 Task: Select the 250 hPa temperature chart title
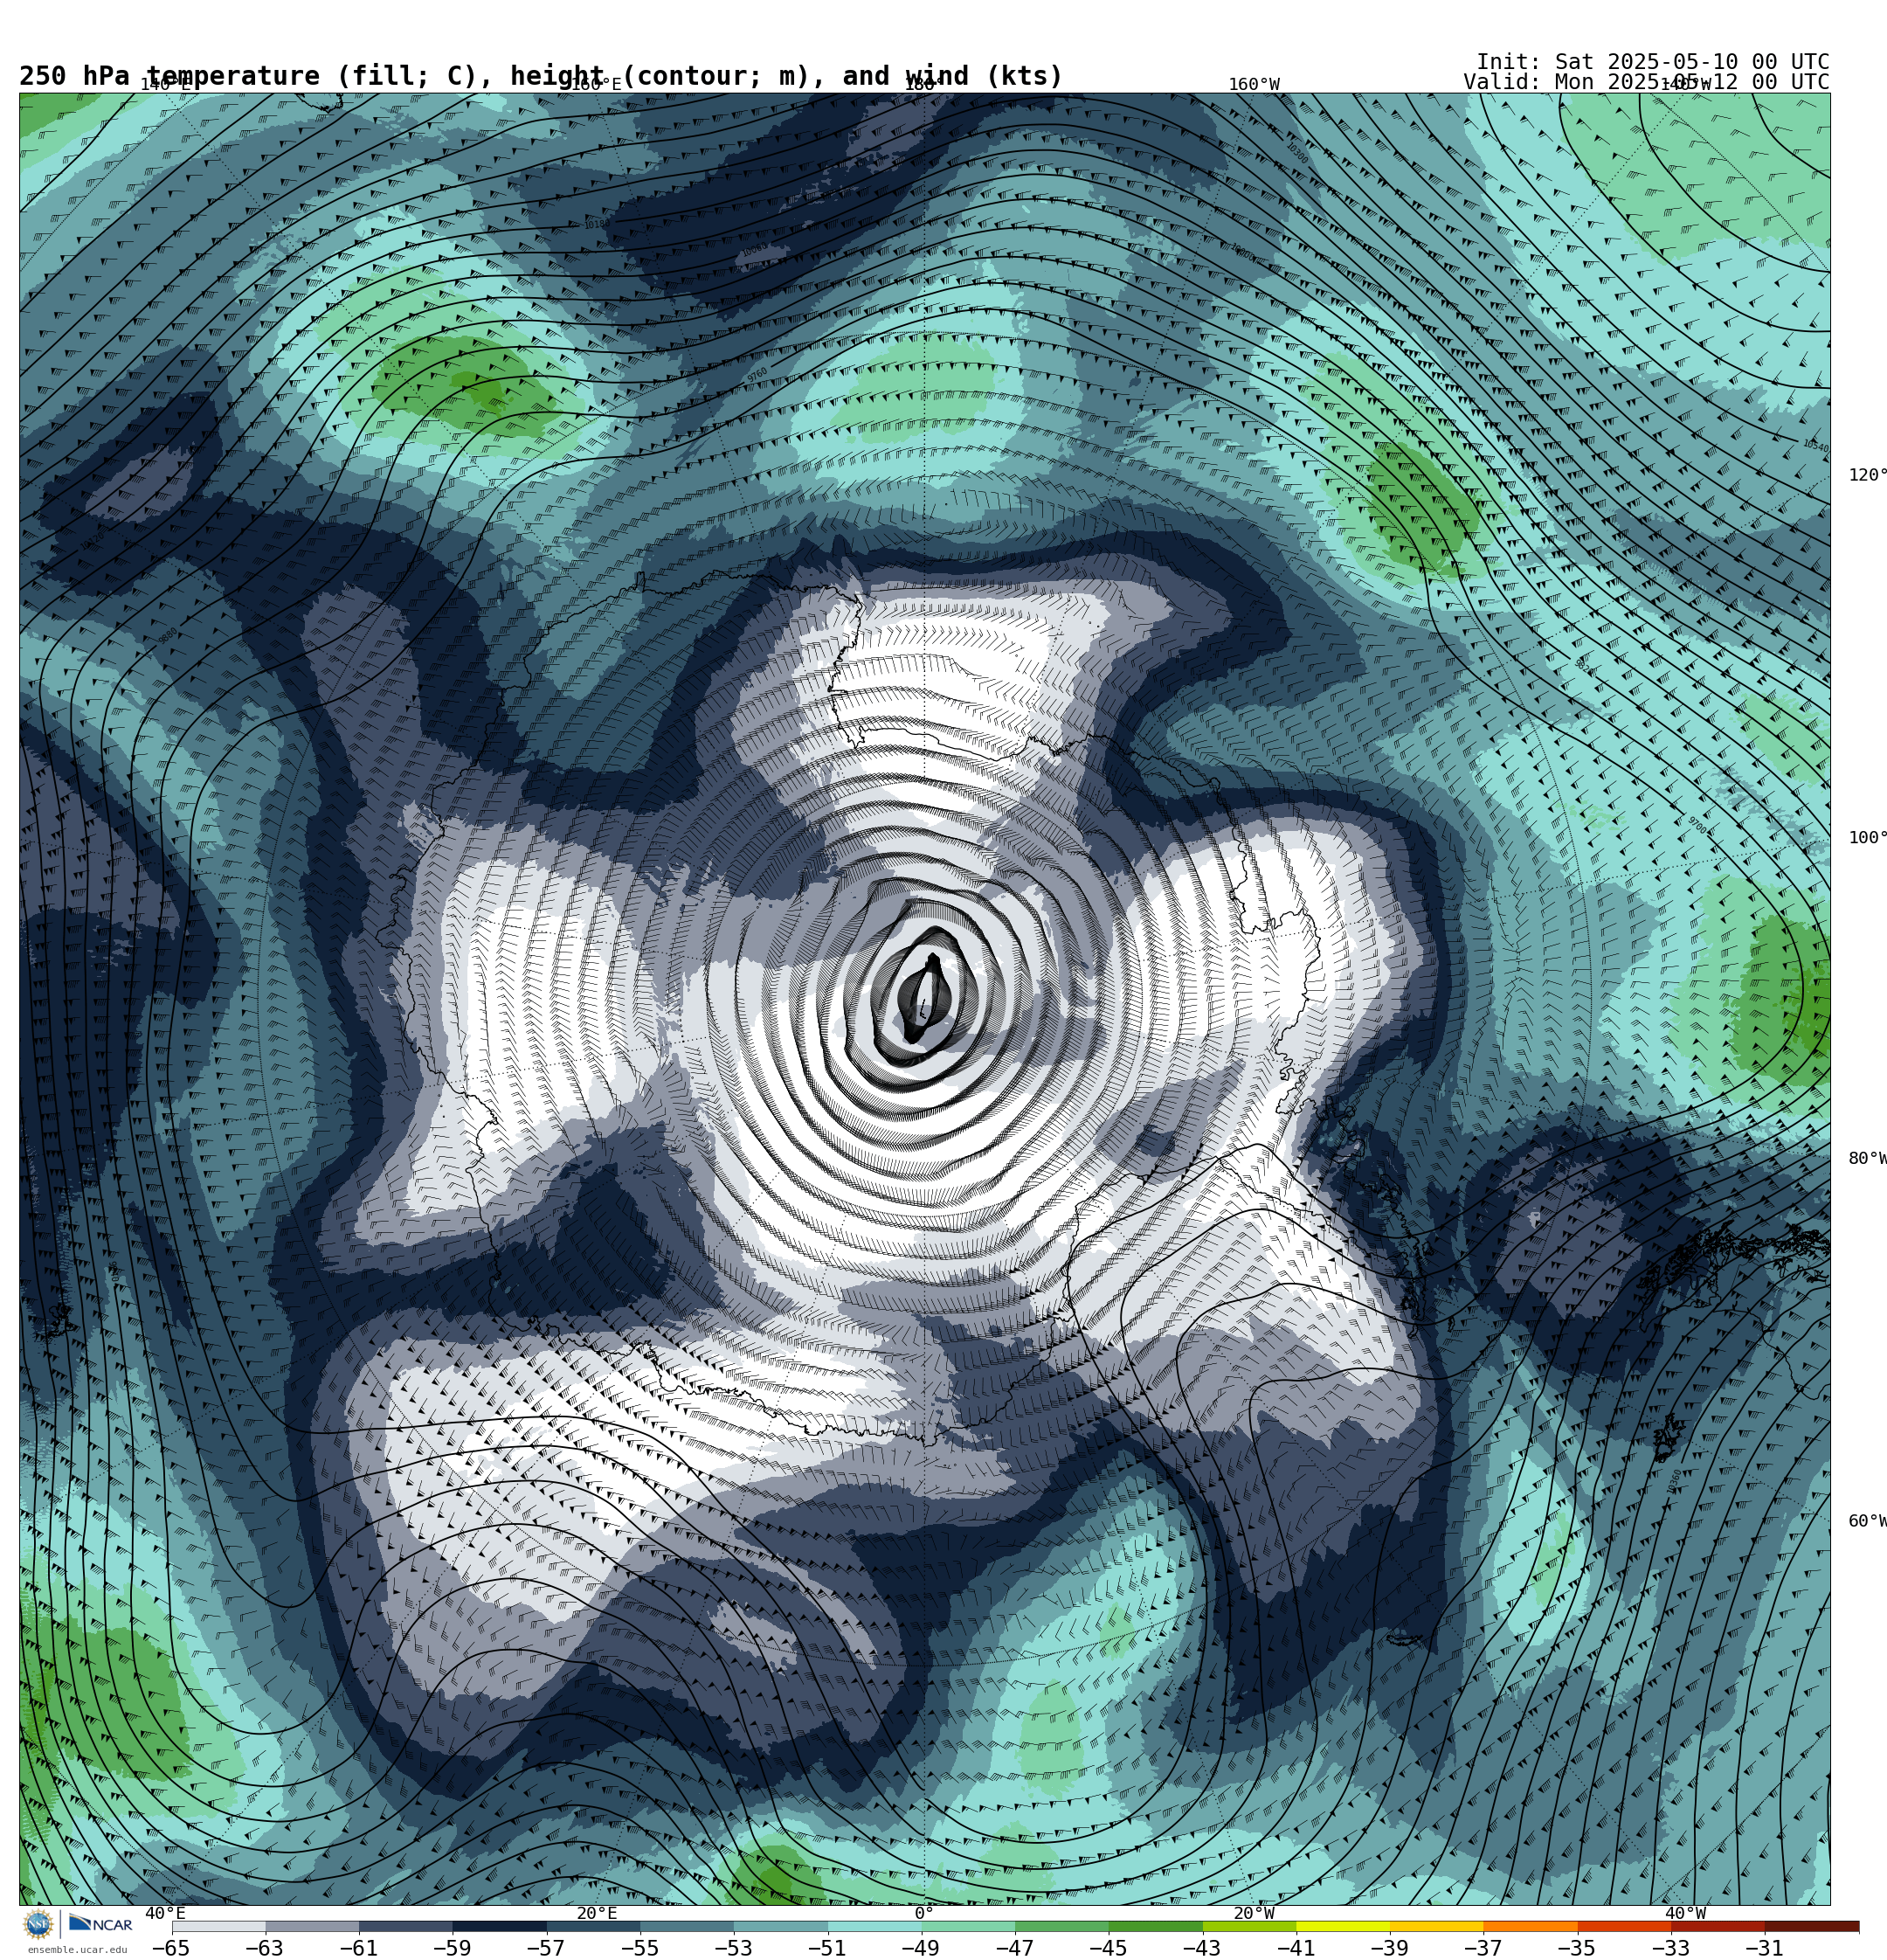(541, 77)
